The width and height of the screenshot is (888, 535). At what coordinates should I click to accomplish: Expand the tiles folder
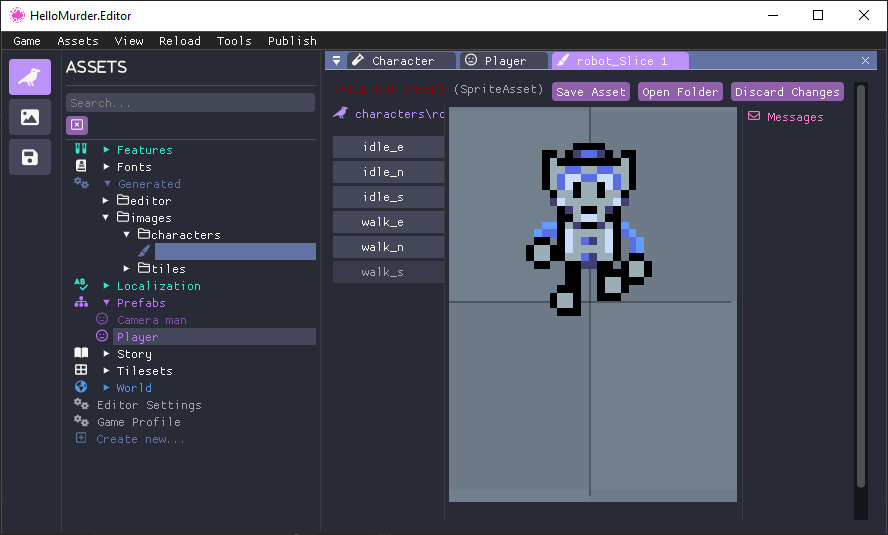[127, 269]
